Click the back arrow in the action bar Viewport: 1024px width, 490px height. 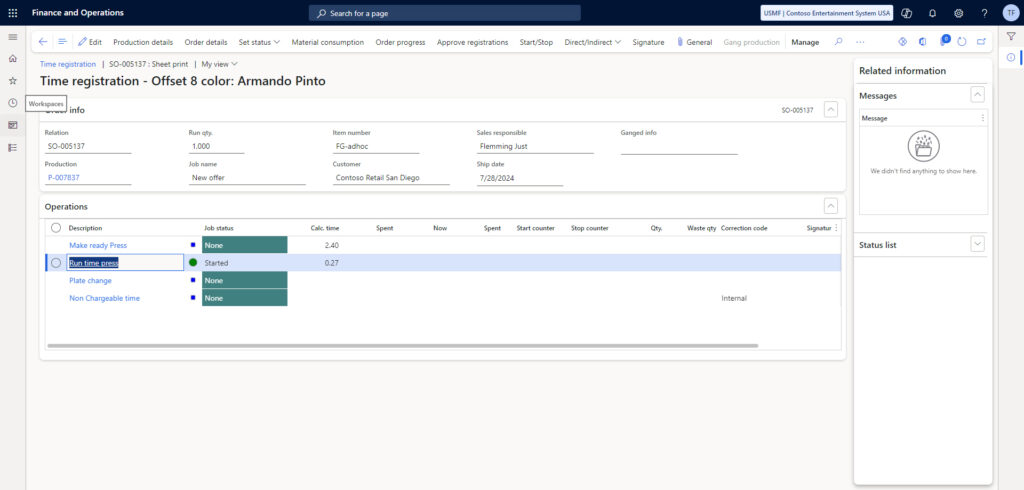pos(43,42)
